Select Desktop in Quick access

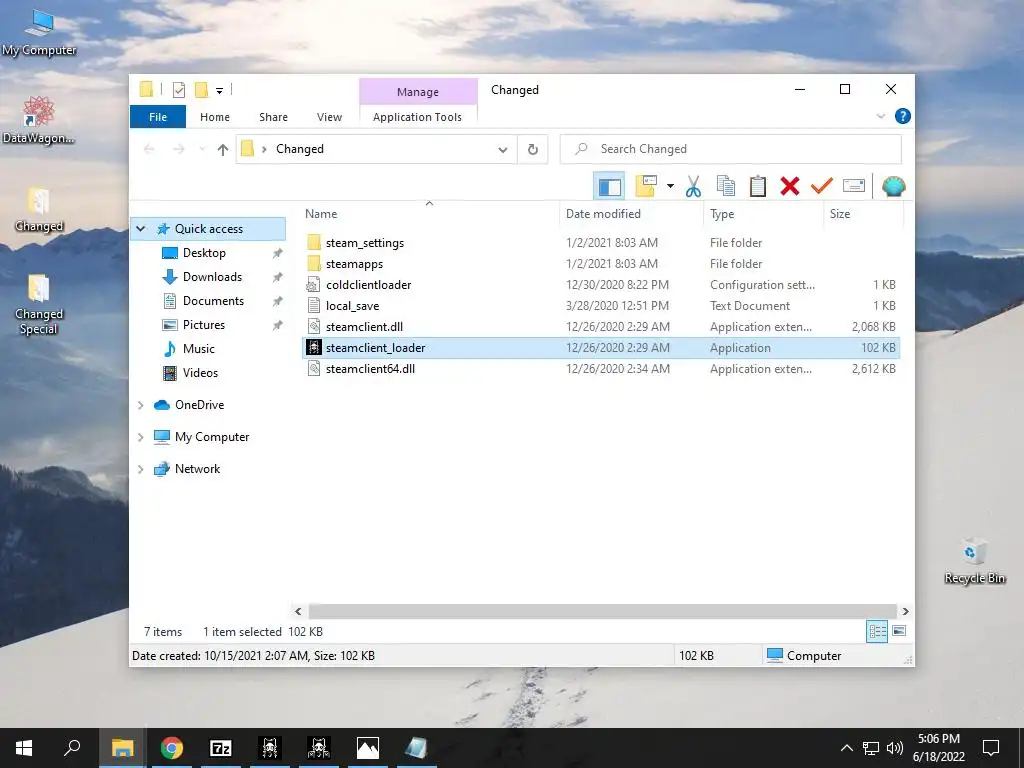click(x=204, y=253)
